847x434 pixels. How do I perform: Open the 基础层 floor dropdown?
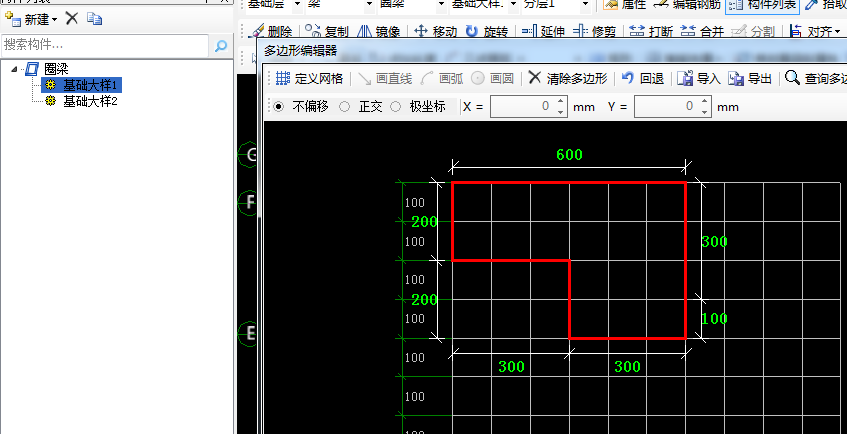298,4
